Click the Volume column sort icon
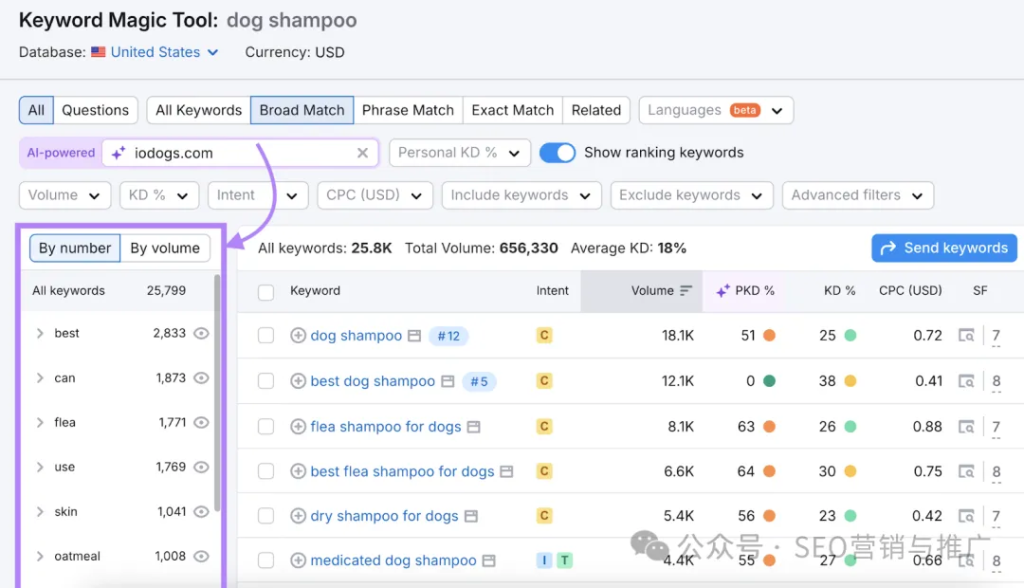 [686, 291]
